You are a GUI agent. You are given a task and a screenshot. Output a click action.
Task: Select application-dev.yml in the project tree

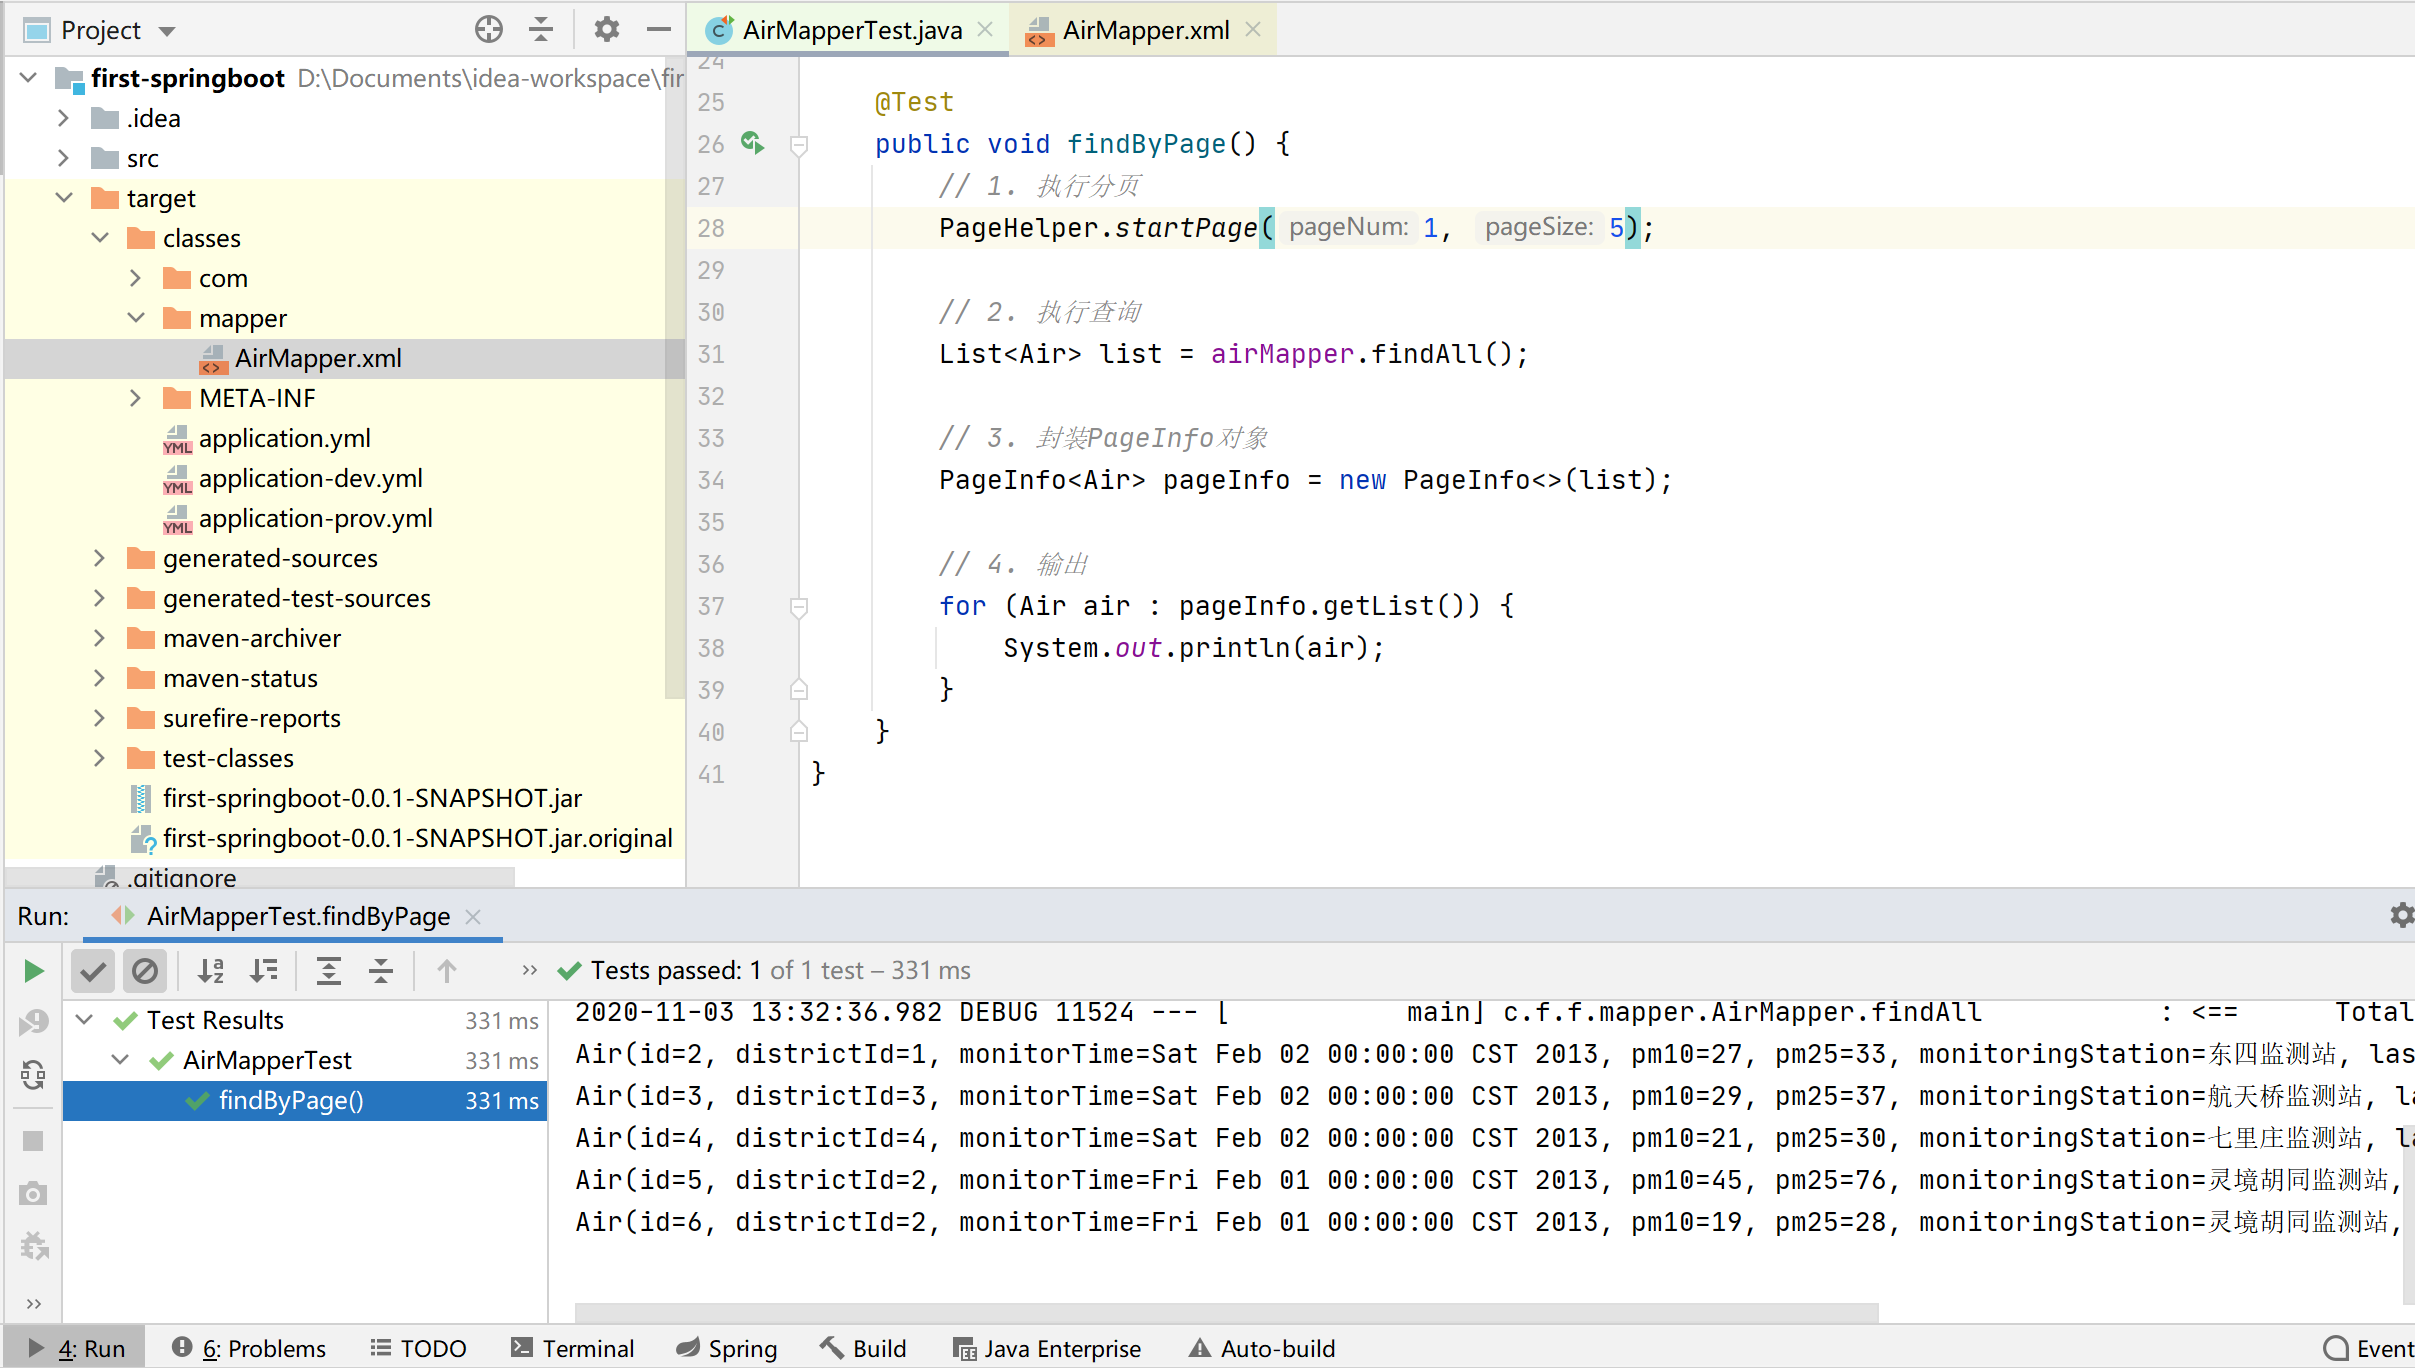310,478
